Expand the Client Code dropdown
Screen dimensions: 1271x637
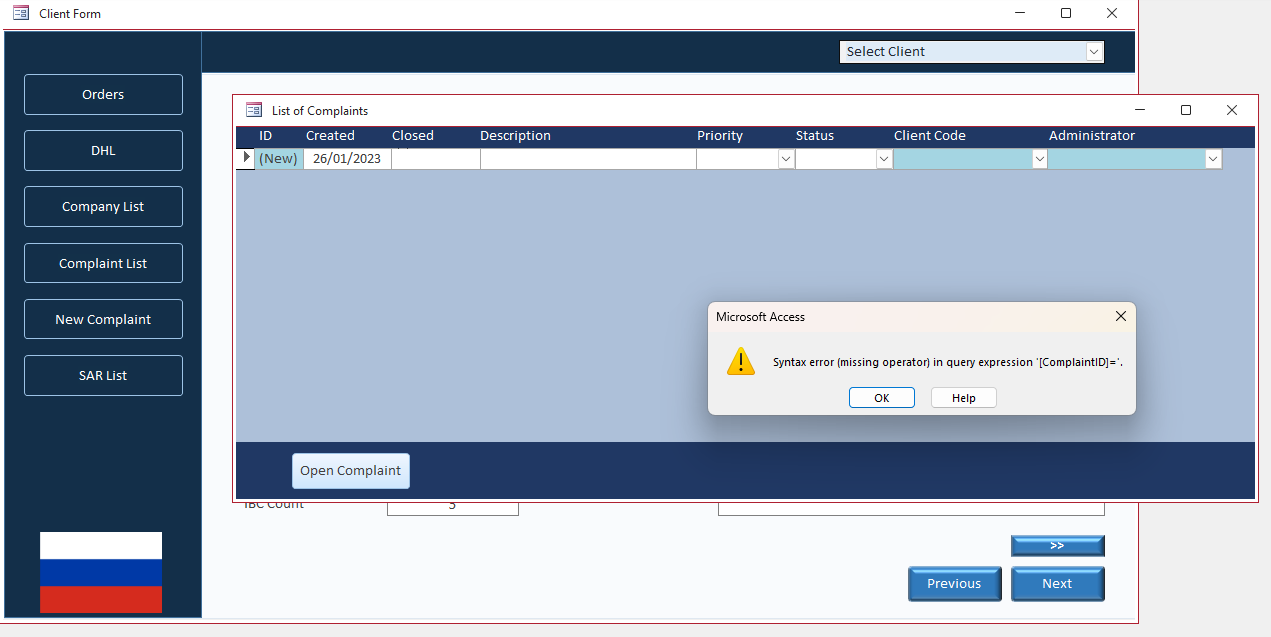pos(1039,159)
